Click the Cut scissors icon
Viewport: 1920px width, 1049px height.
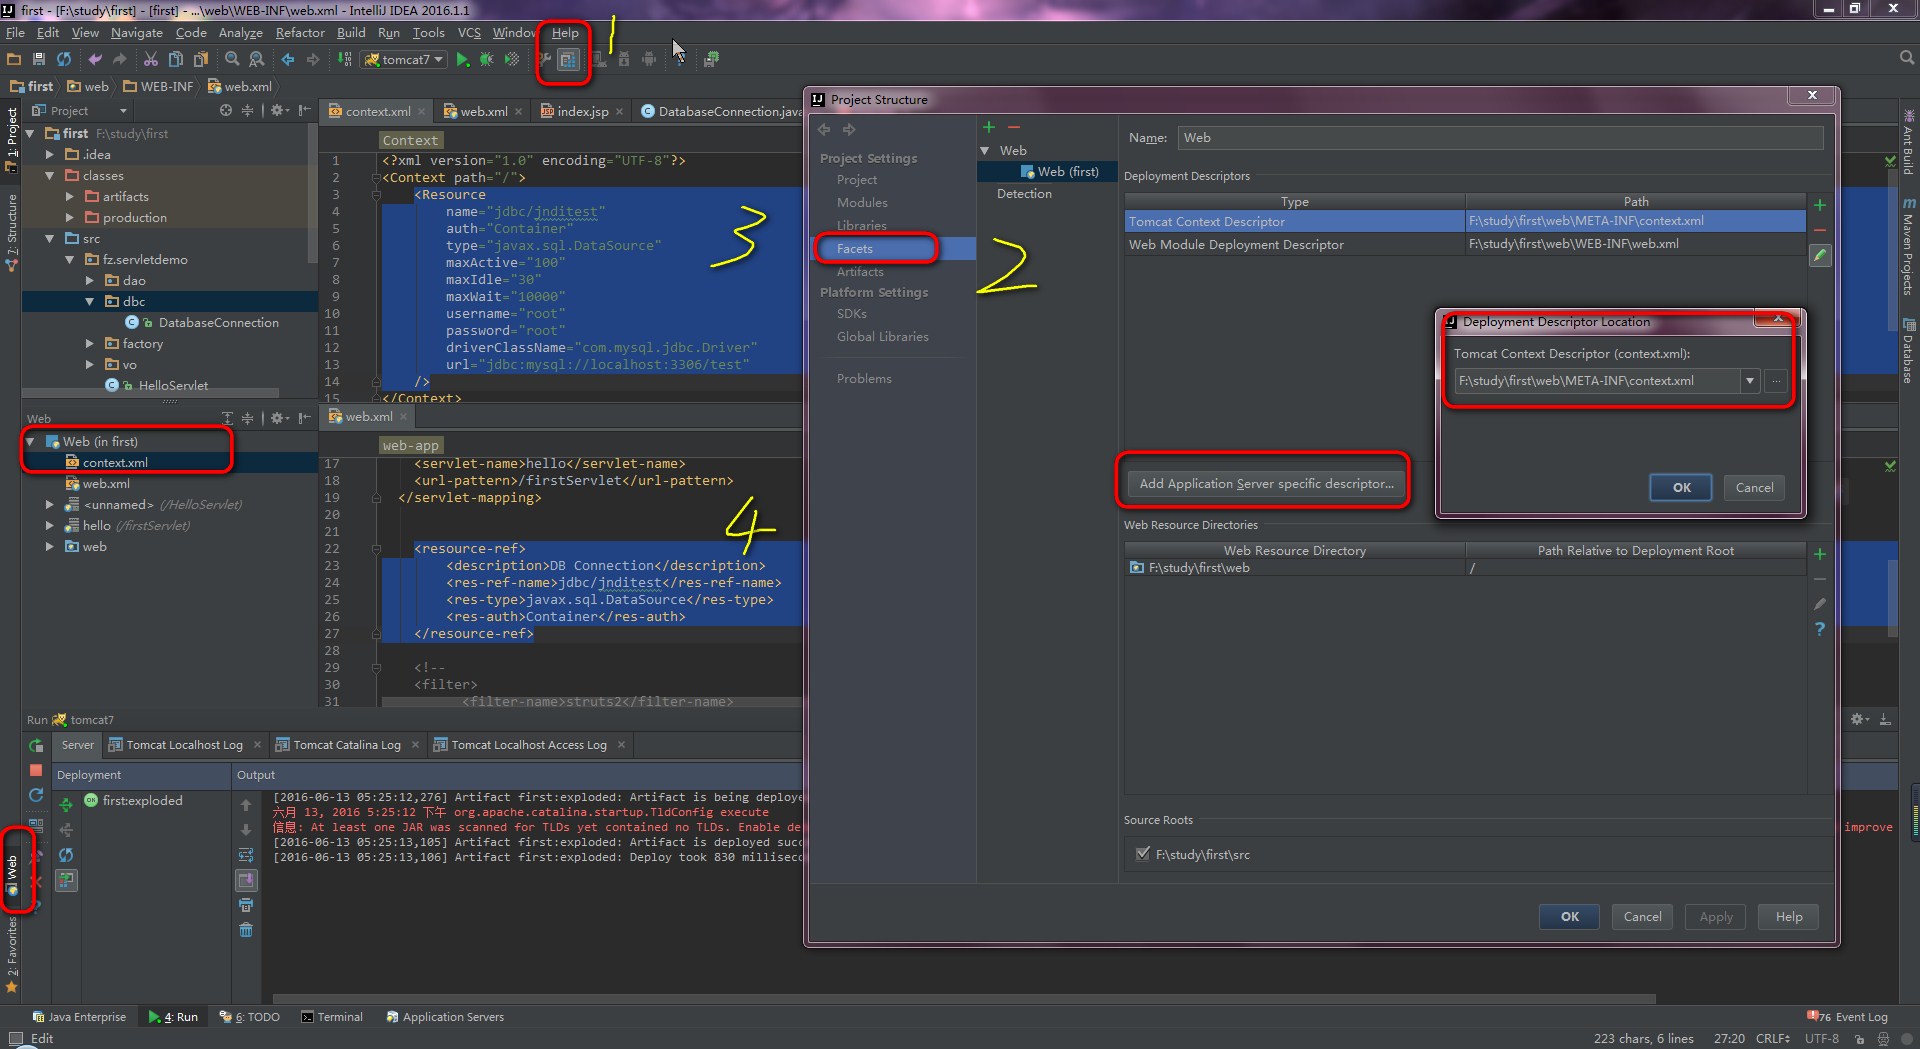tap(151, 60)
